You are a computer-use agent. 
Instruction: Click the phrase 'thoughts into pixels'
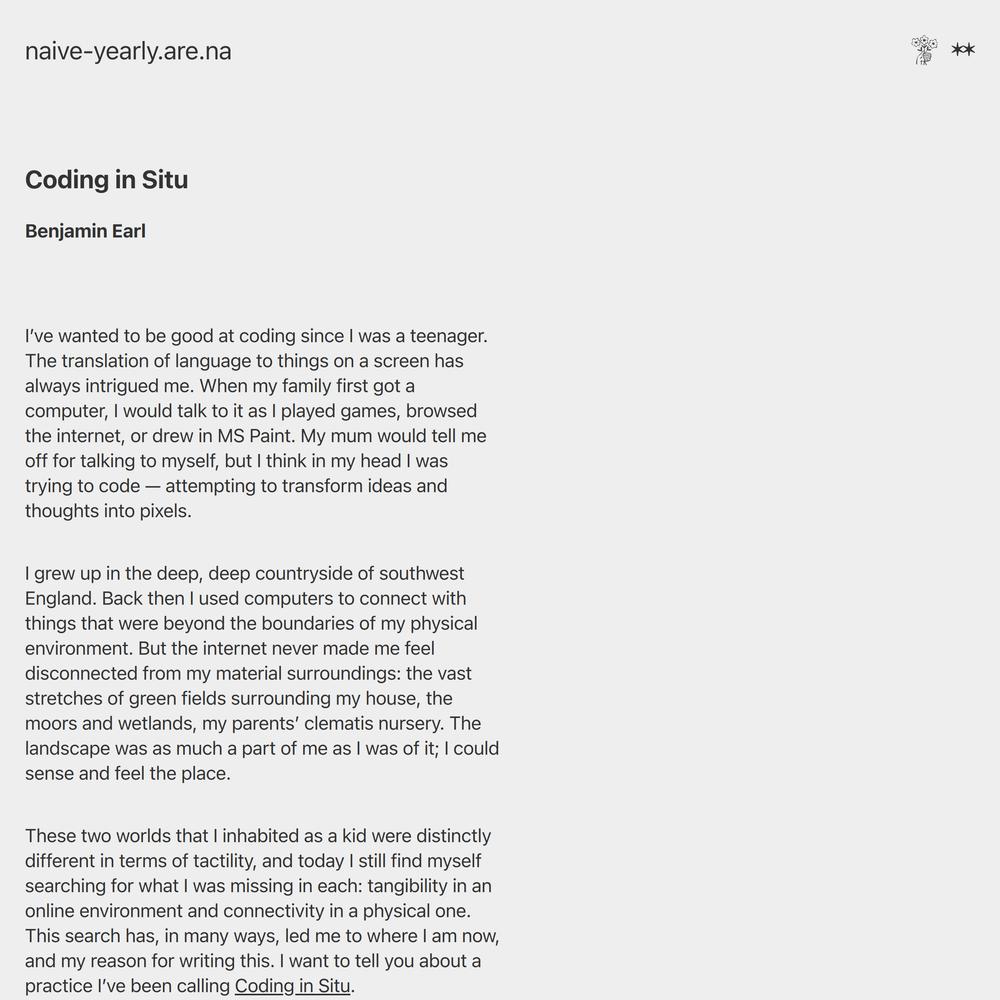pos(108,511)
